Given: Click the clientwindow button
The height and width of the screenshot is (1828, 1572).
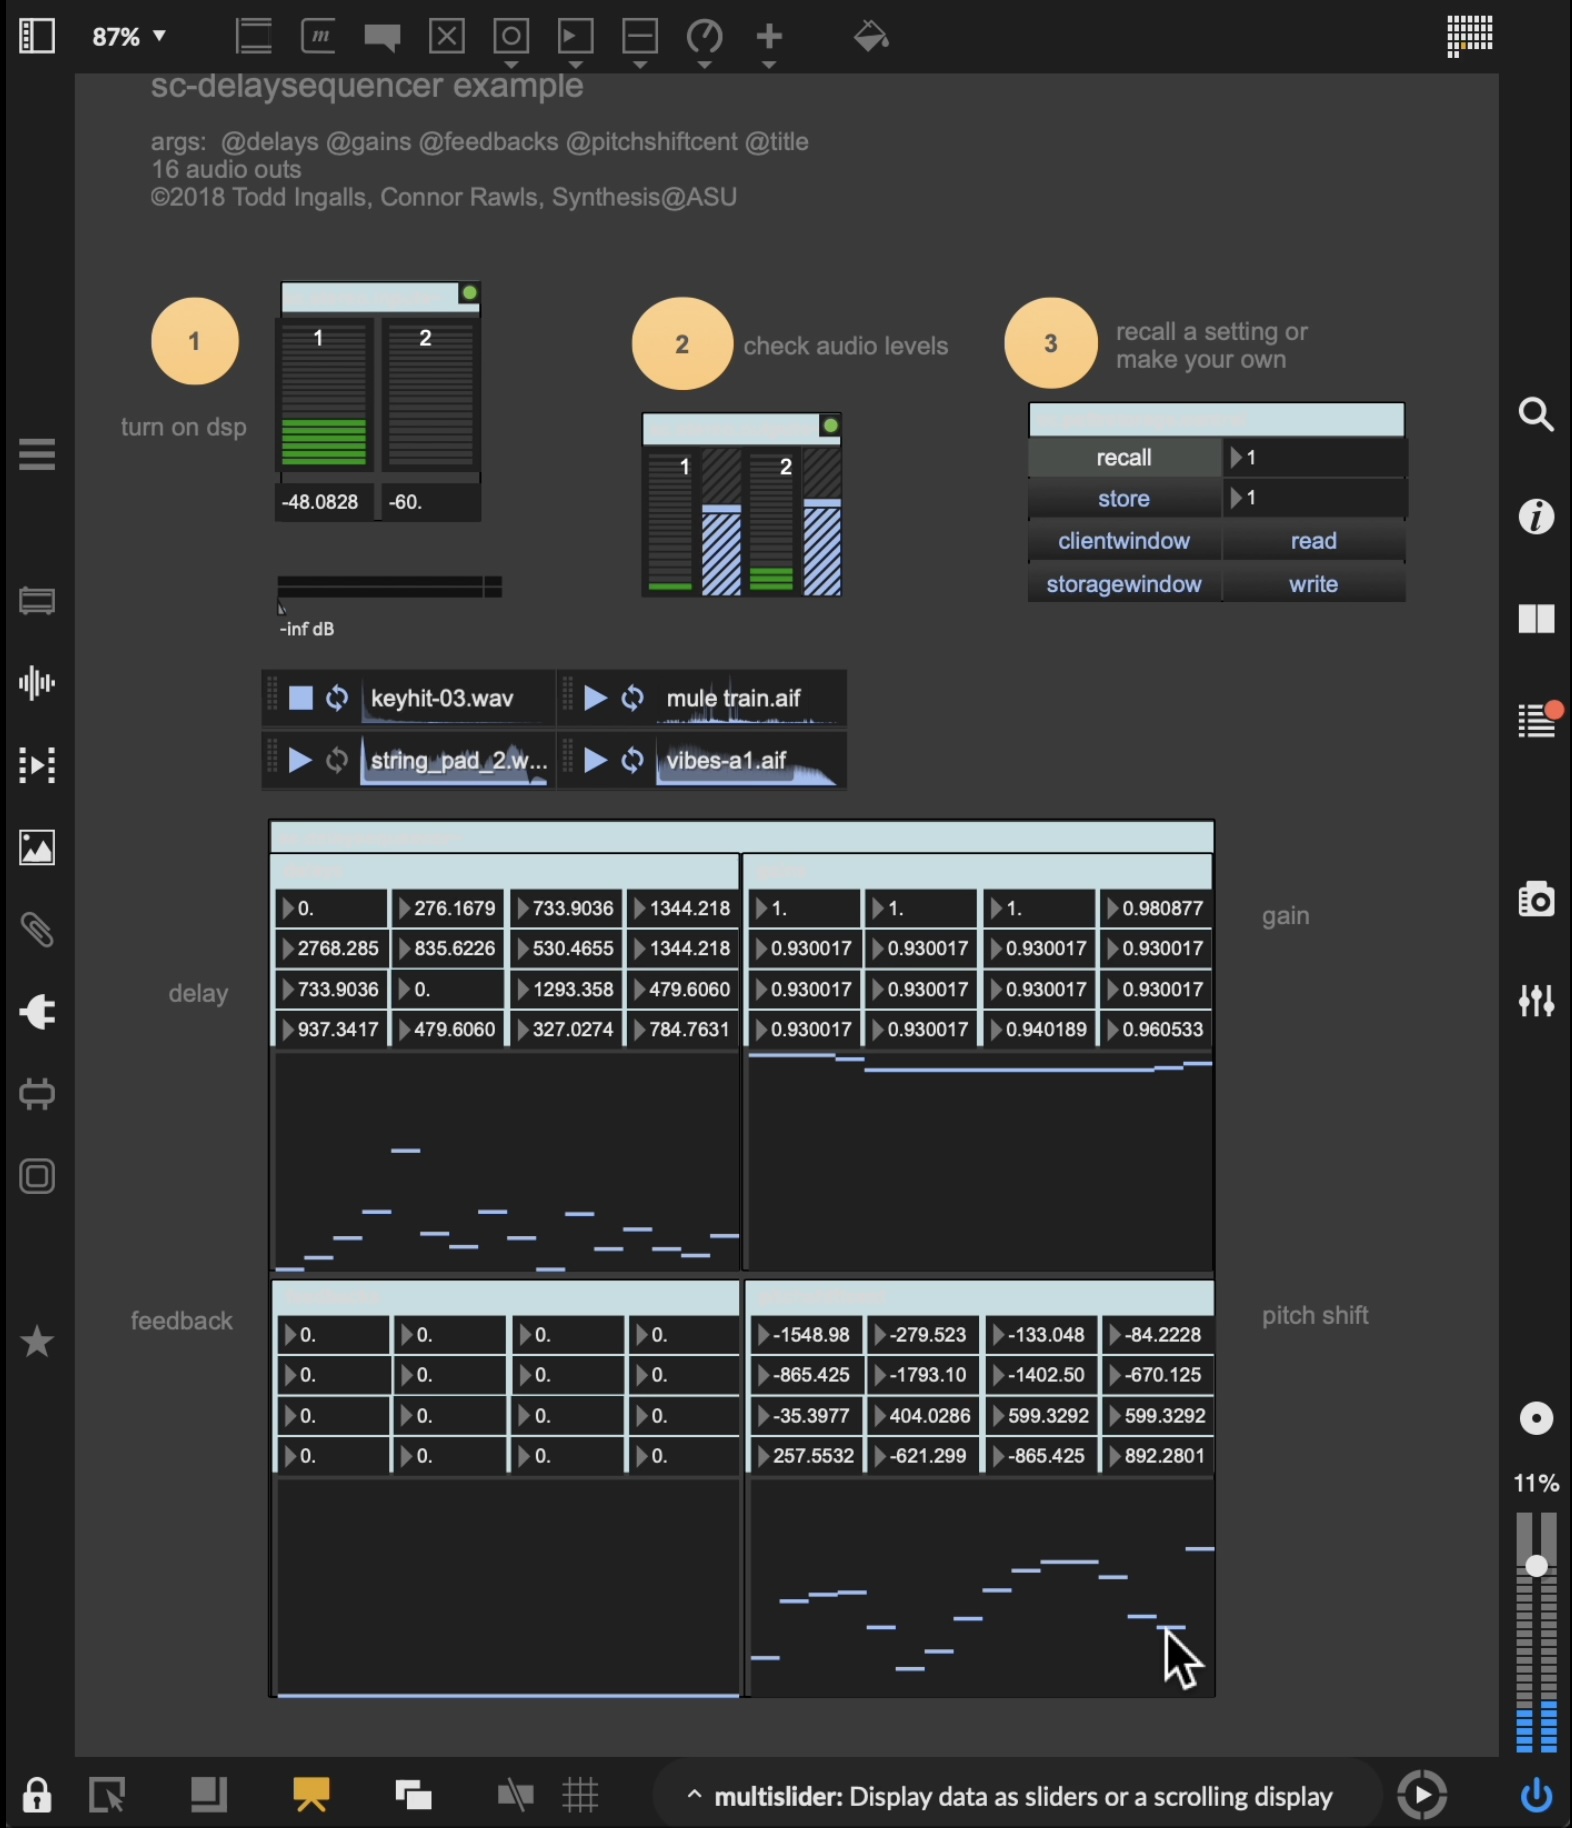Looking at the screenshot, I should [1124, 541].
